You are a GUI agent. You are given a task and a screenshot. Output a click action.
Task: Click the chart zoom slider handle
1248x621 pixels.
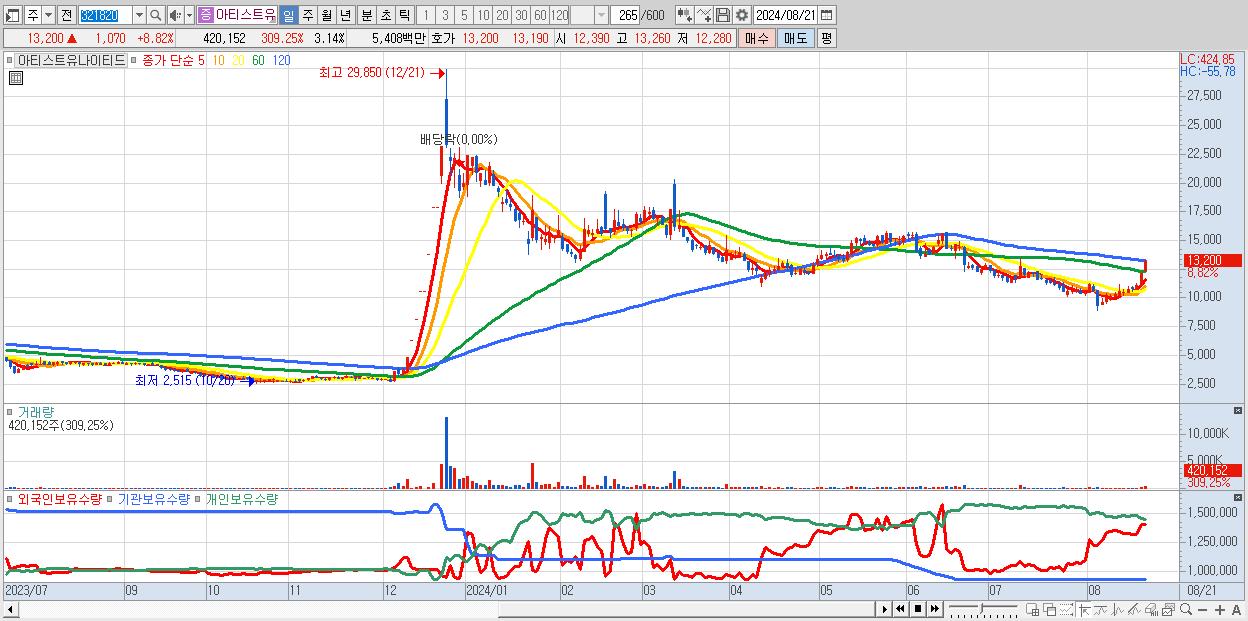tap(982, 608)
